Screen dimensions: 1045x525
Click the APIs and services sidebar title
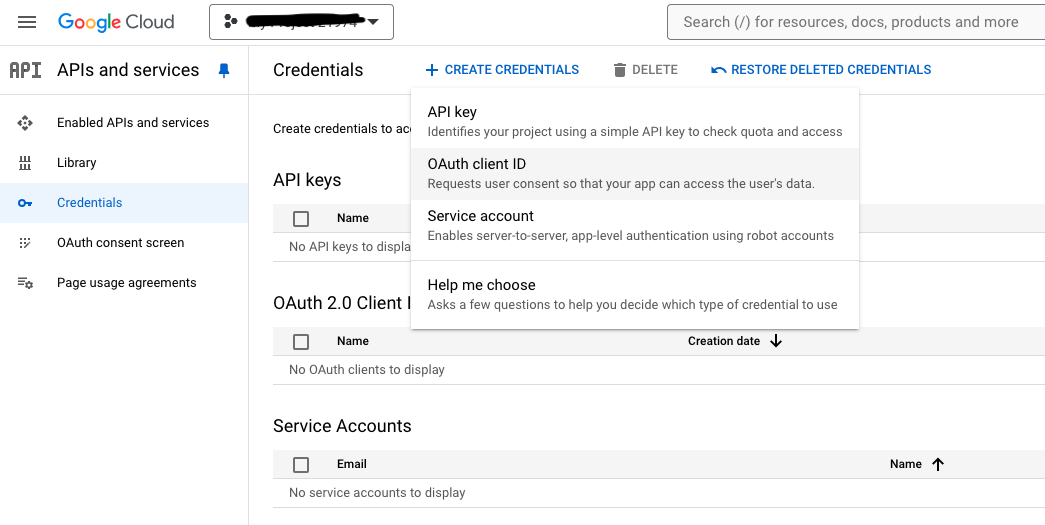click(x=128, y=70)
